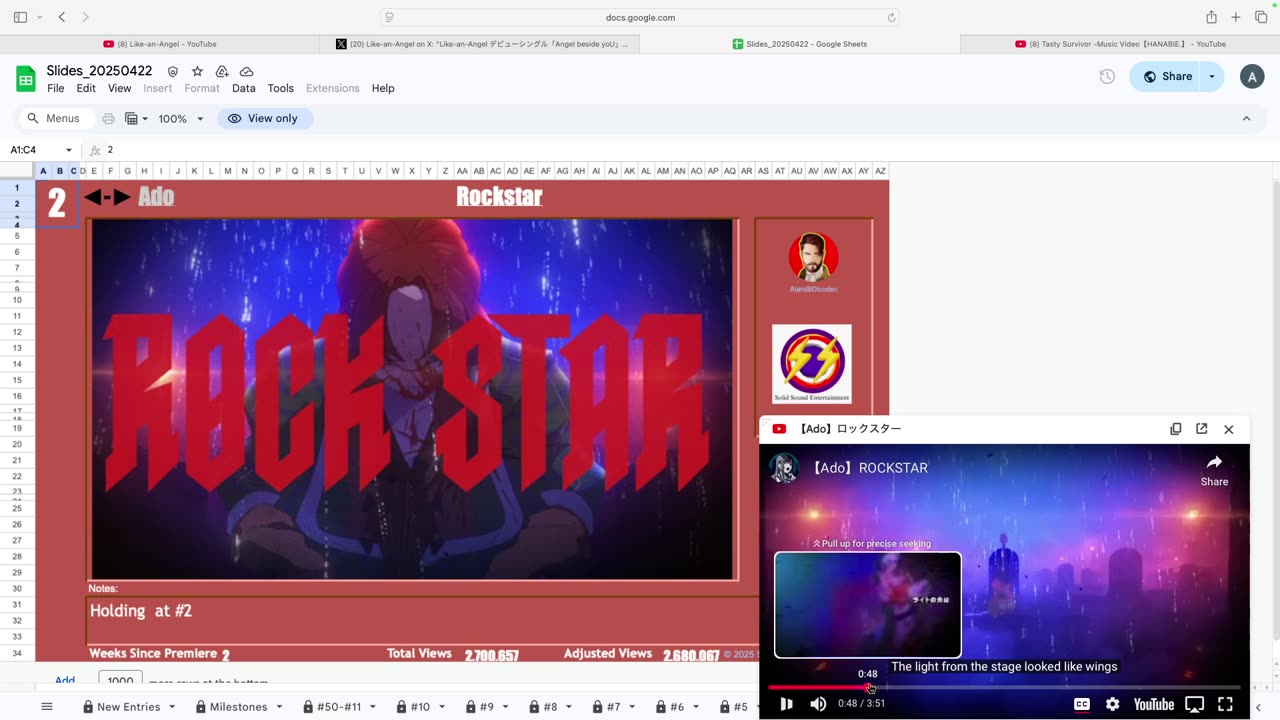Click the all sheets hamburger icon
1280x720 pixels.
(46, 706)
